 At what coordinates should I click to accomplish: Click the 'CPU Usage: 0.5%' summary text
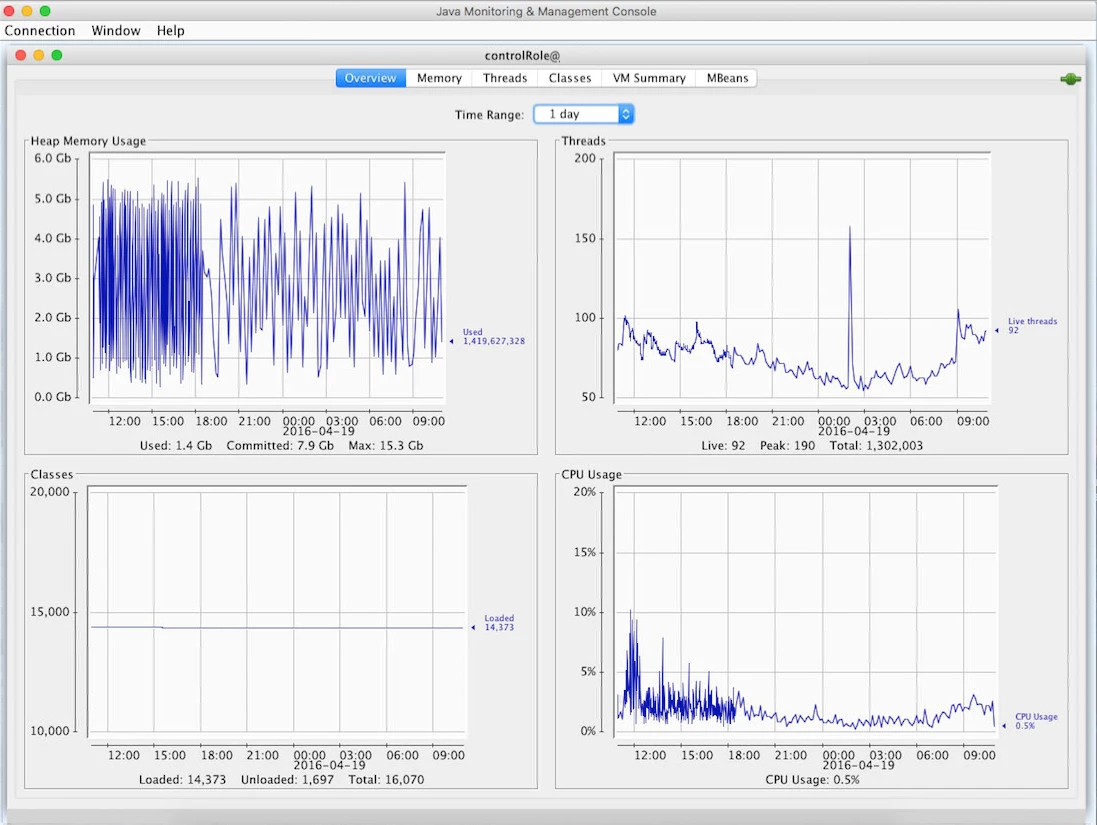click(x=812, y=780)
